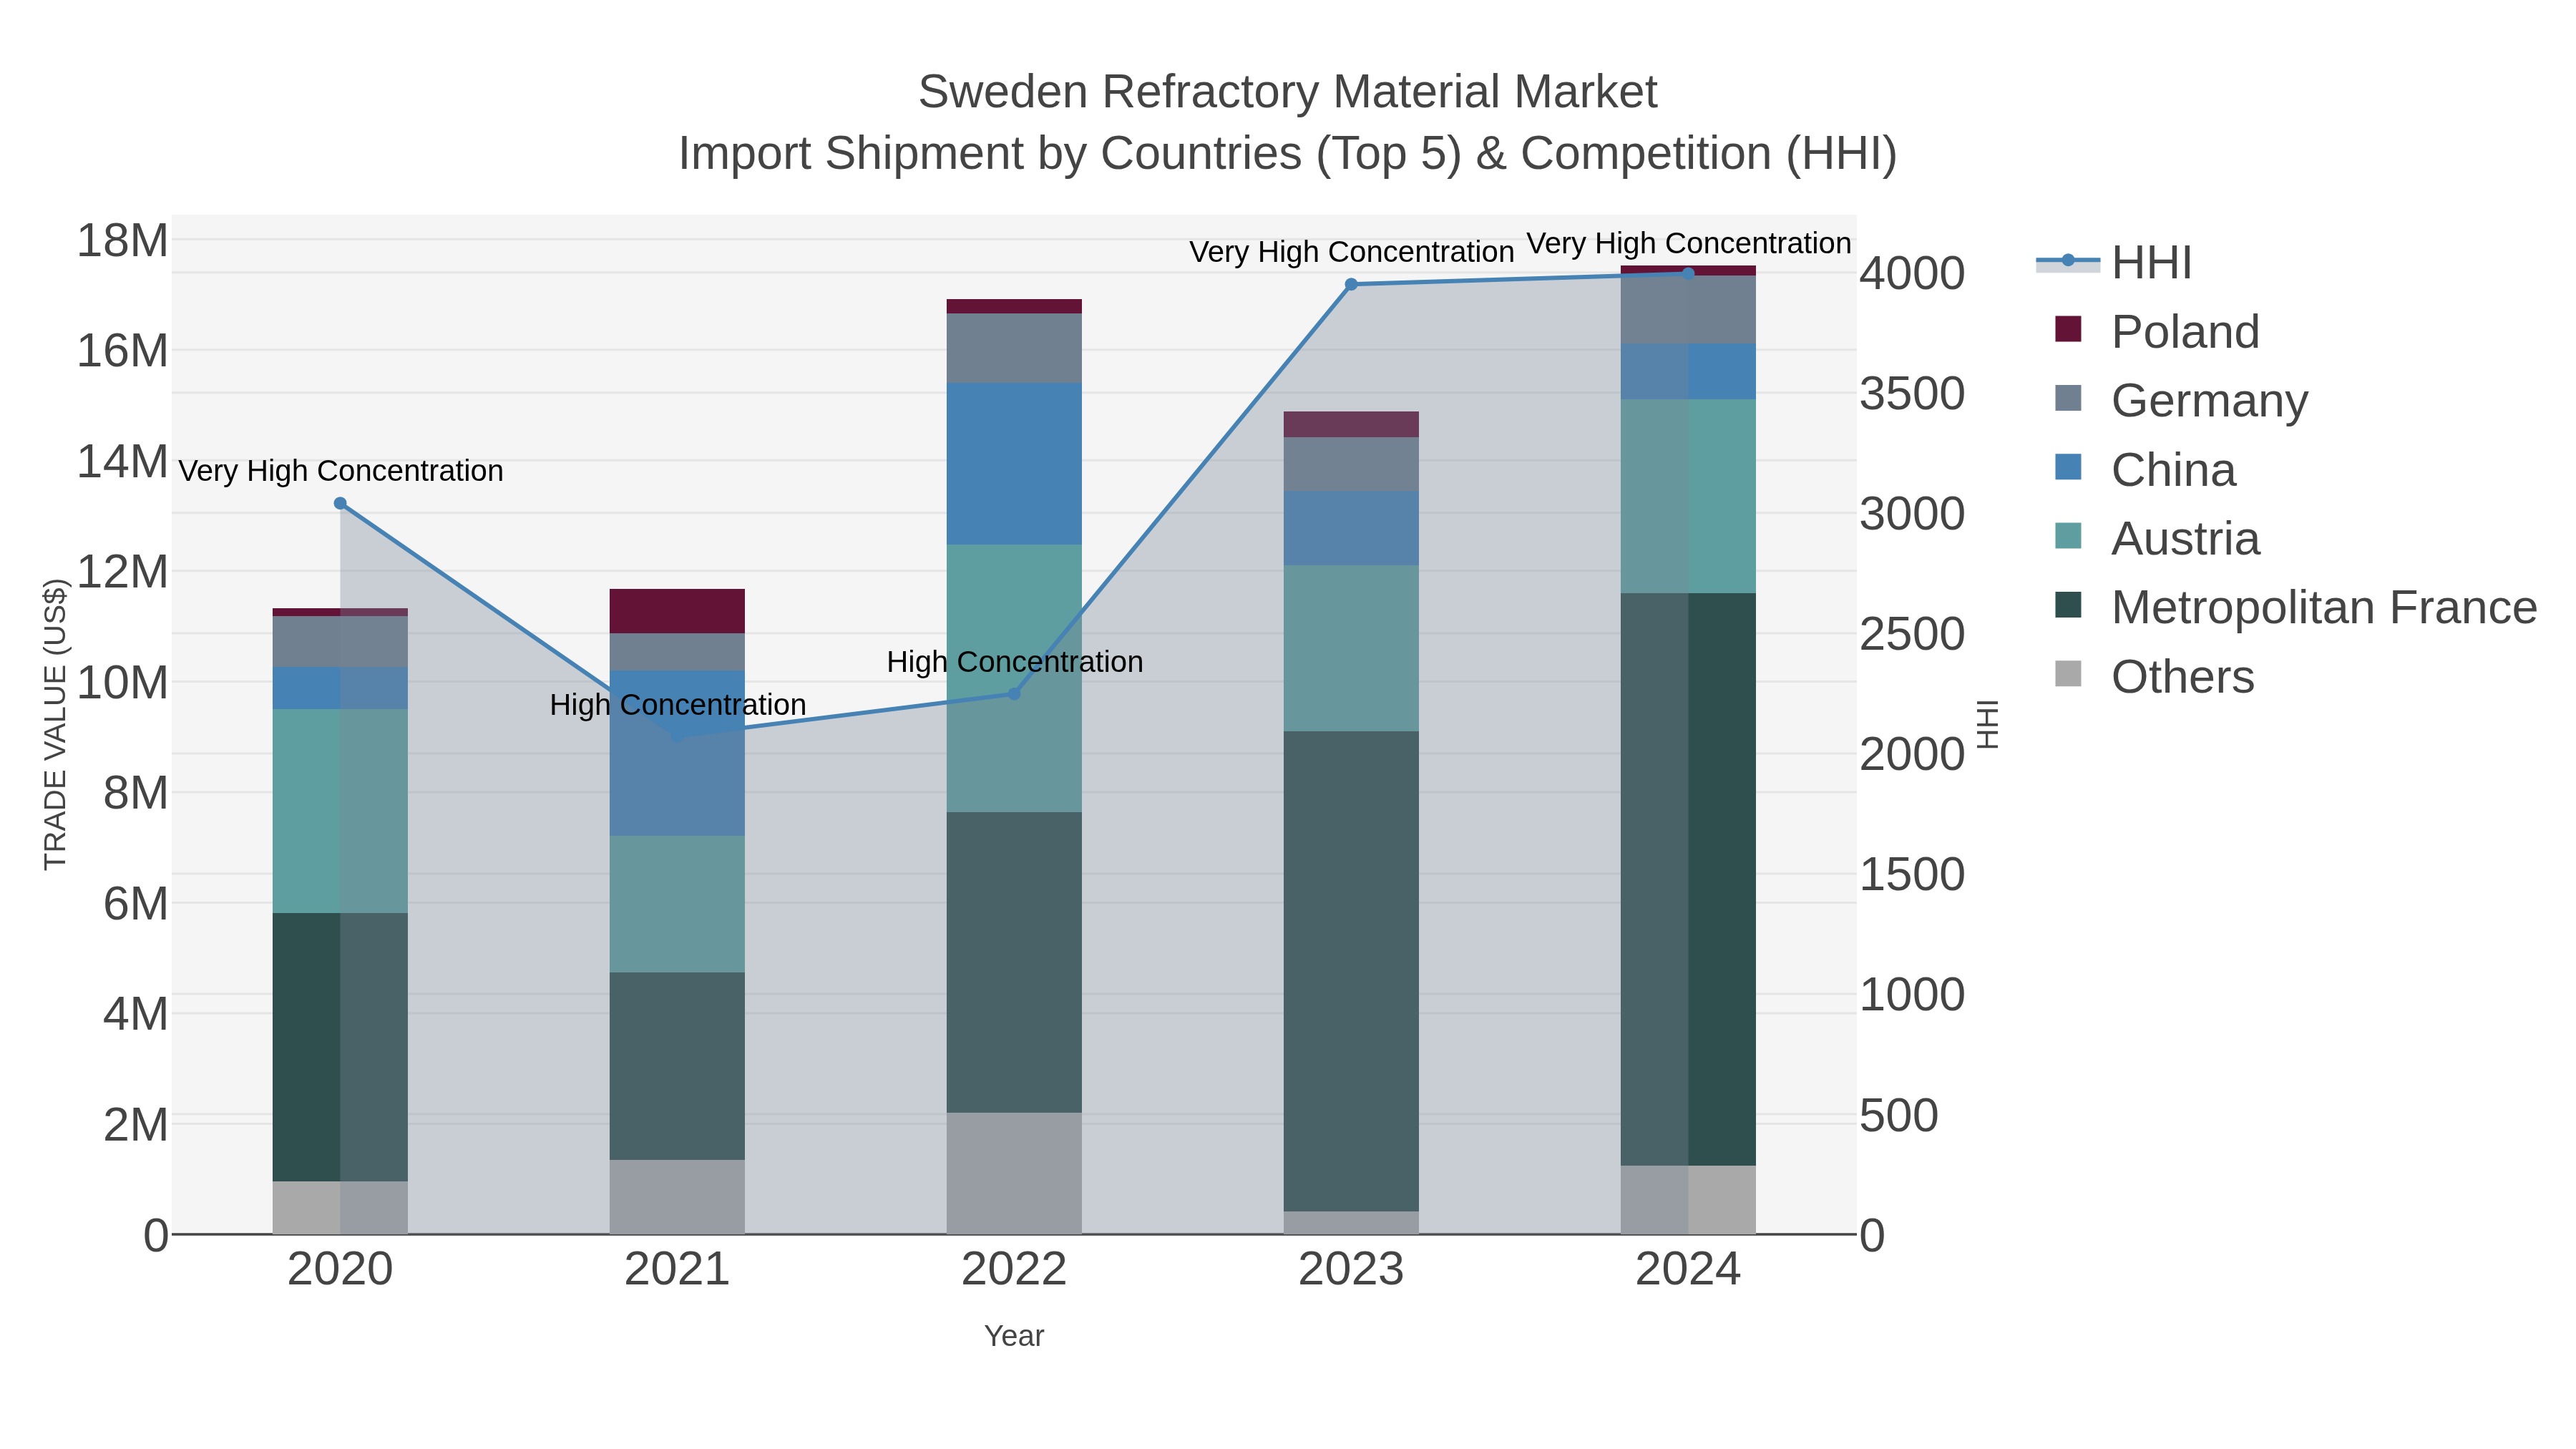Click the rotated HHI right-axis title

(x=1988, y=724)
